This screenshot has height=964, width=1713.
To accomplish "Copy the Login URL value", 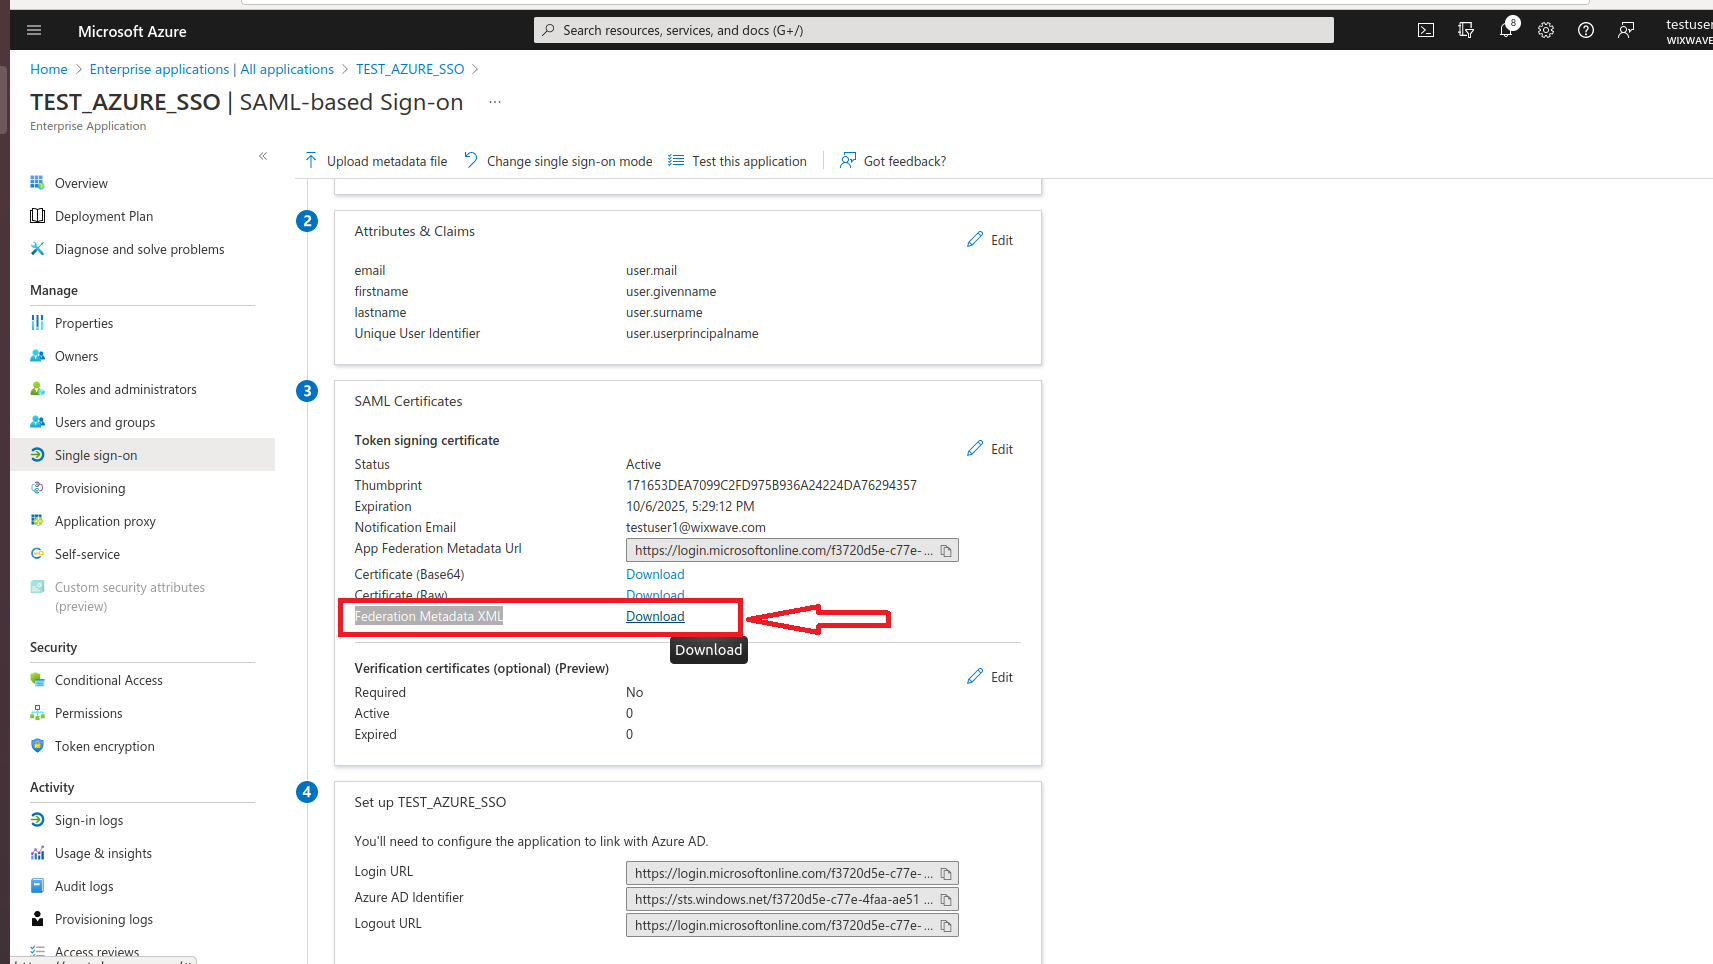I will point(946,874).
